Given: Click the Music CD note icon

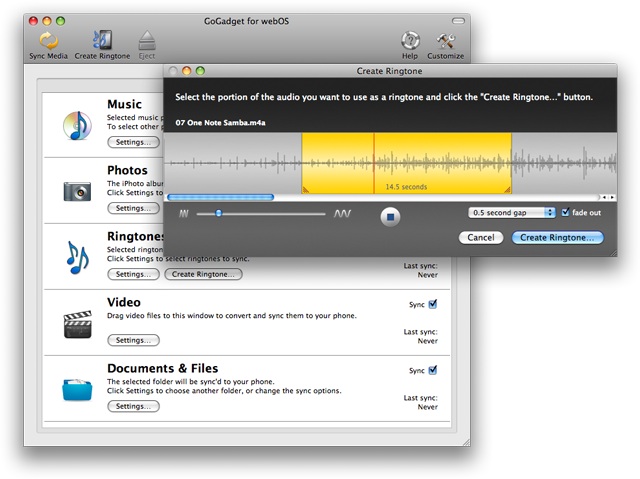Looking at the screenshot, I should pos(77,125).
